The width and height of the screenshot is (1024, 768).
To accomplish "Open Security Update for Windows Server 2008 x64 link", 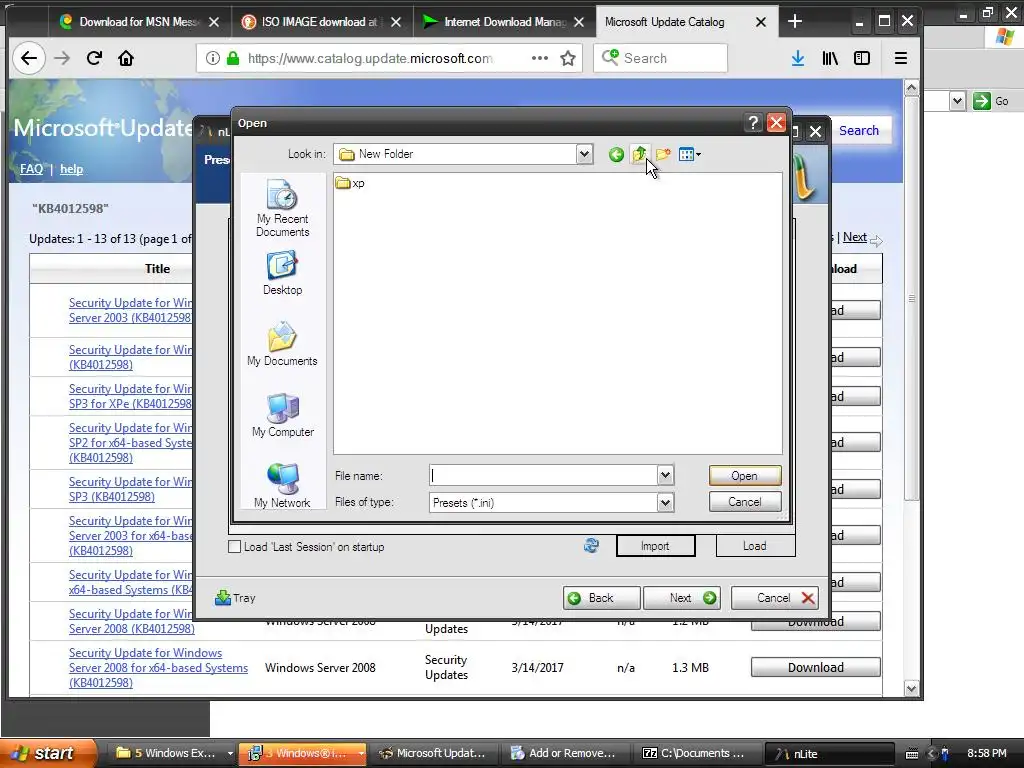I will click(x=158, y=667).
